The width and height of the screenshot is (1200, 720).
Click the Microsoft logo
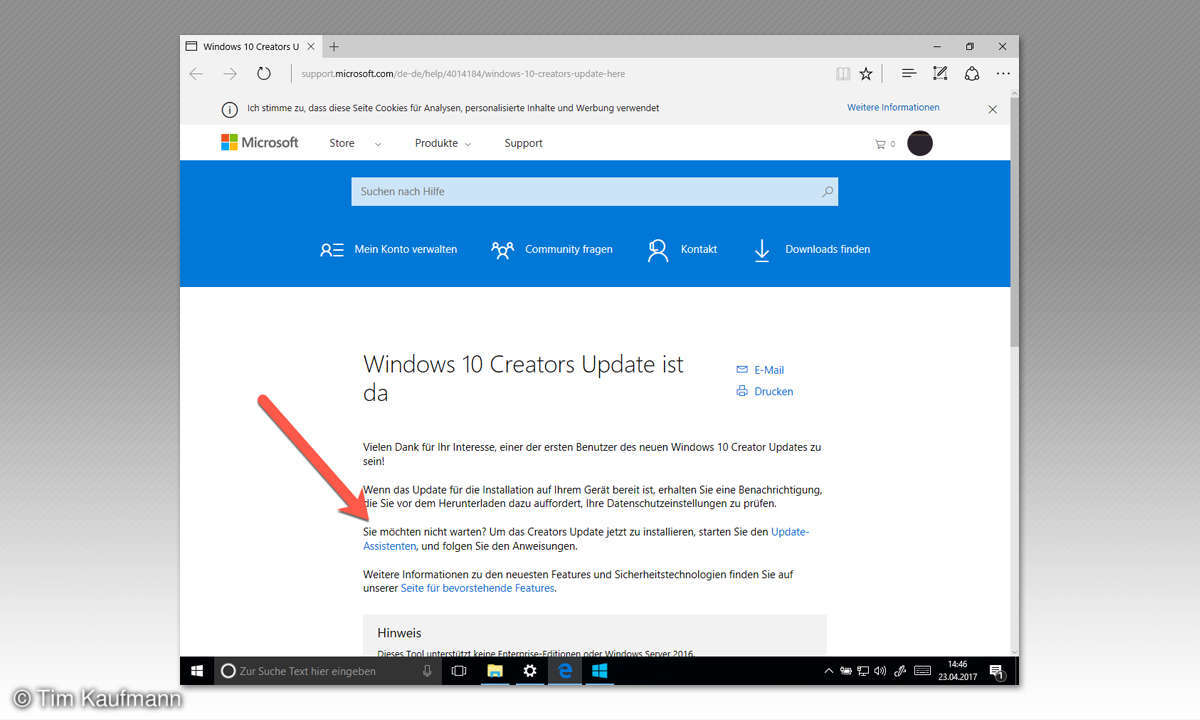(260, 142)
